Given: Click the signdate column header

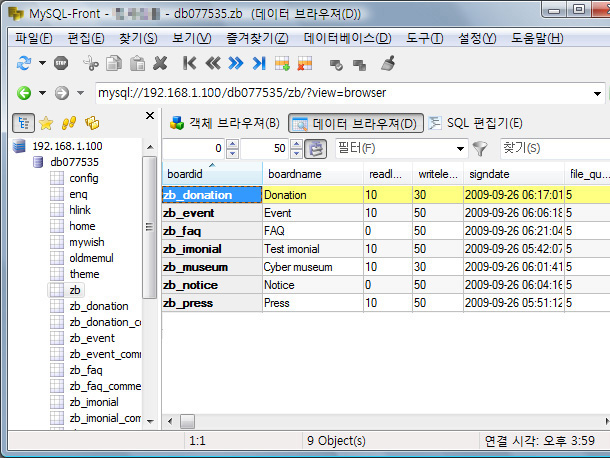Looking at the screenshot, I should point(514,174).
